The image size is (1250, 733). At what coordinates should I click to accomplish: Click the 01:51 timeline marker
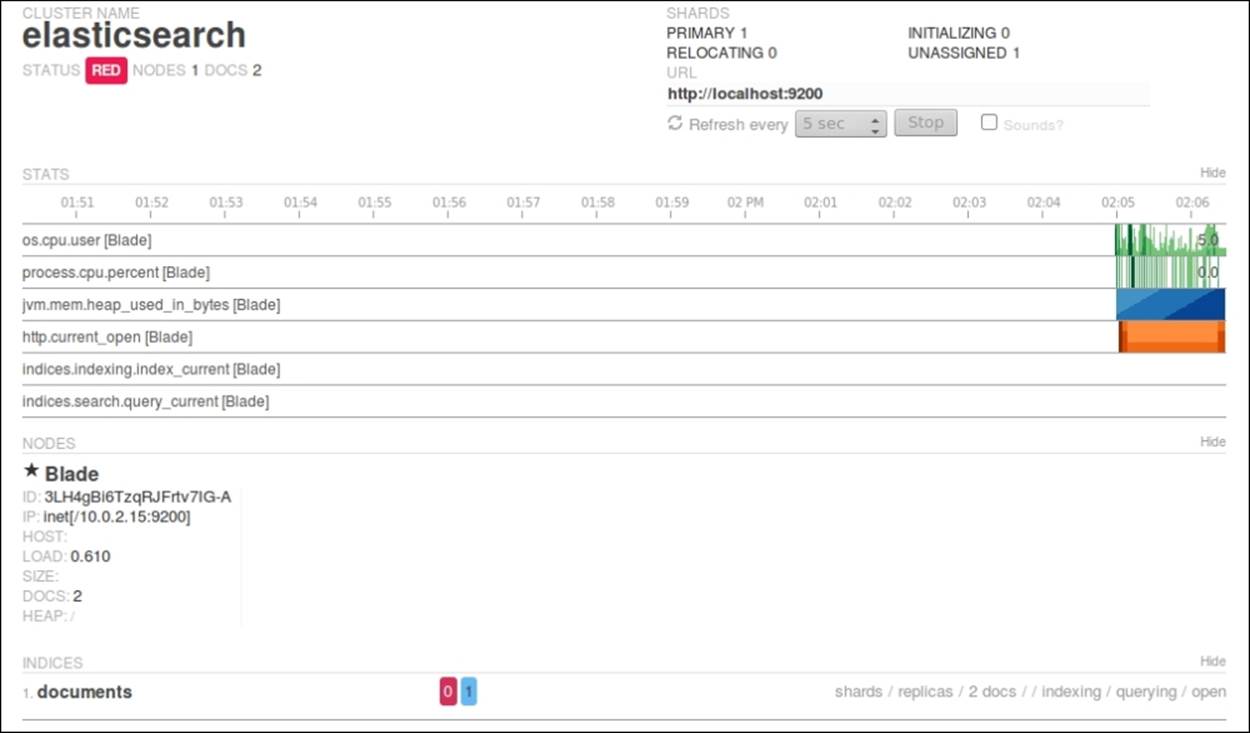click(x=77, y=202)
